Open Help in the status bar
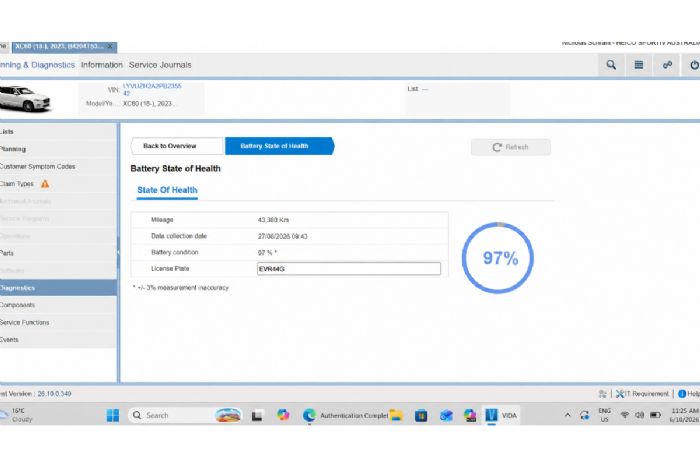The height and width of the screenshot is (466, 700). coord(689,394)
